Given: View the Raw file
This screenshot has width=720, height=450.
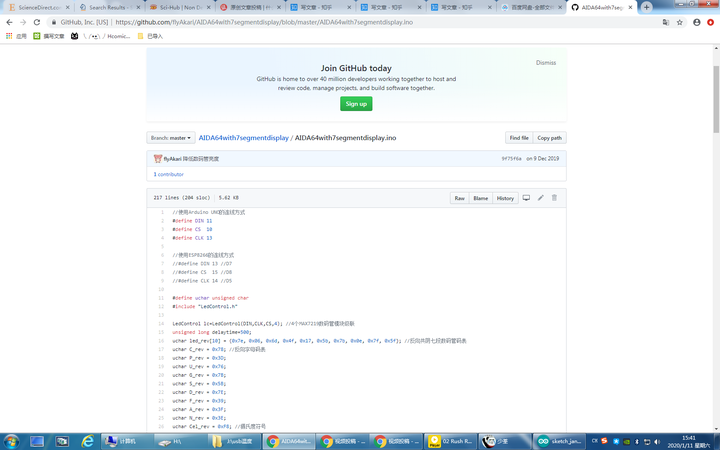Looking at the screenshot, I should [460, 198].
